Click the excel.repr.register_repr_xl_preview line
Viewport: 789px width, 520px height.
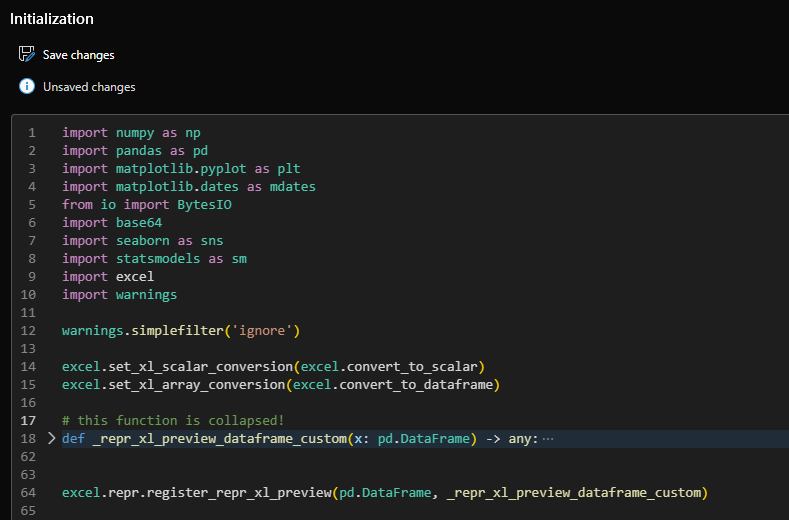coord(384,492)
